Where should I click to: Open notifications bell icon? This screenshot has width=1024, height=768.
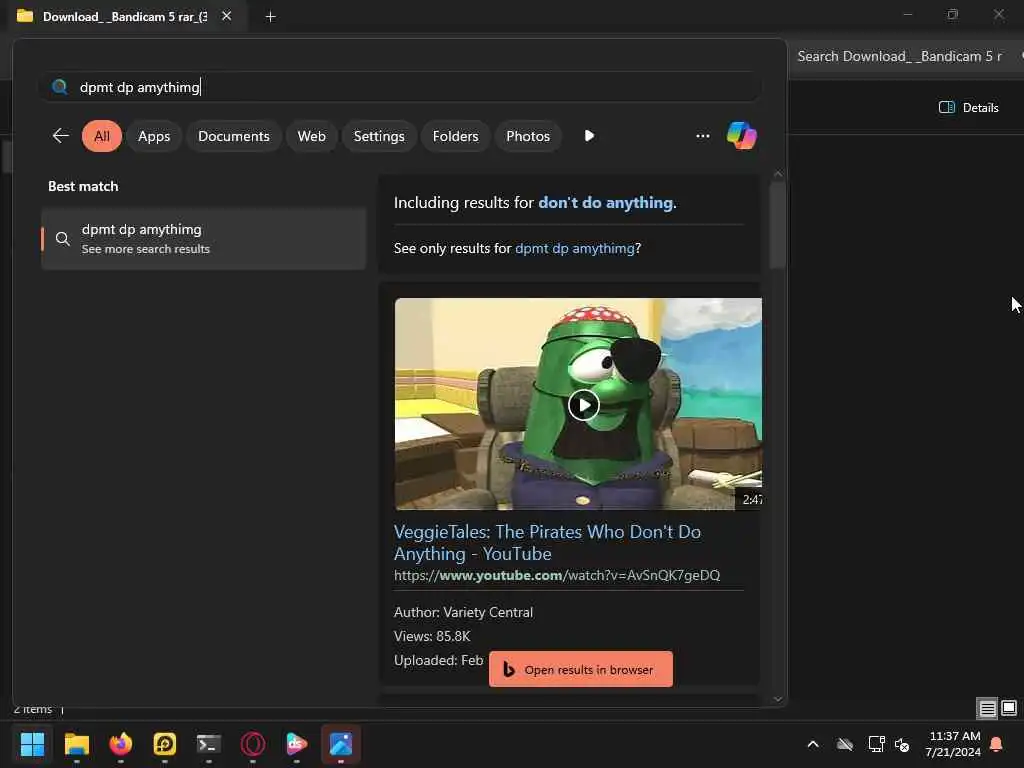point(997,744)
